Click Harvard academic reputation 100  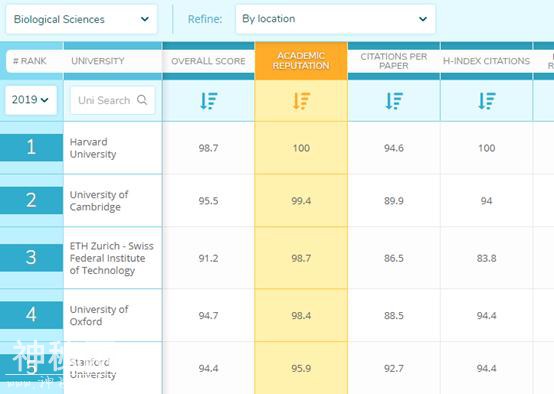(x=301, y=148)
